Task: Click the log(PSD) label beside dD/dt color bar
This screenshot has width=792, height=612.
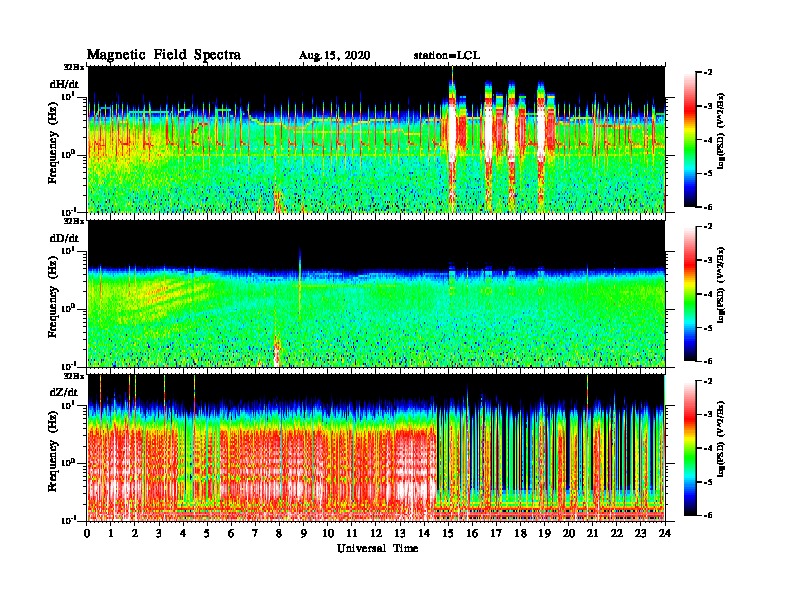Action: tap(721, 285)
